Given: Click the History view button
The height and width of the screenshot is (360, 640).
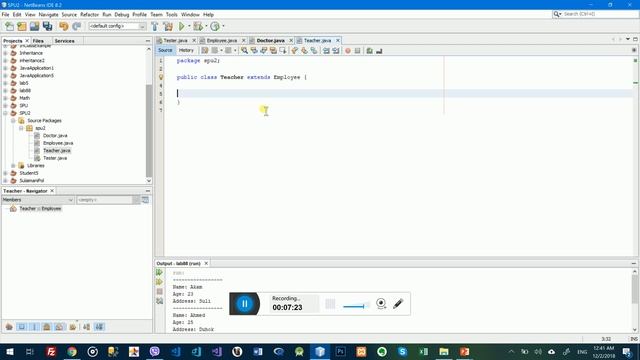Looking at the screenshot, I should (186, 50).
